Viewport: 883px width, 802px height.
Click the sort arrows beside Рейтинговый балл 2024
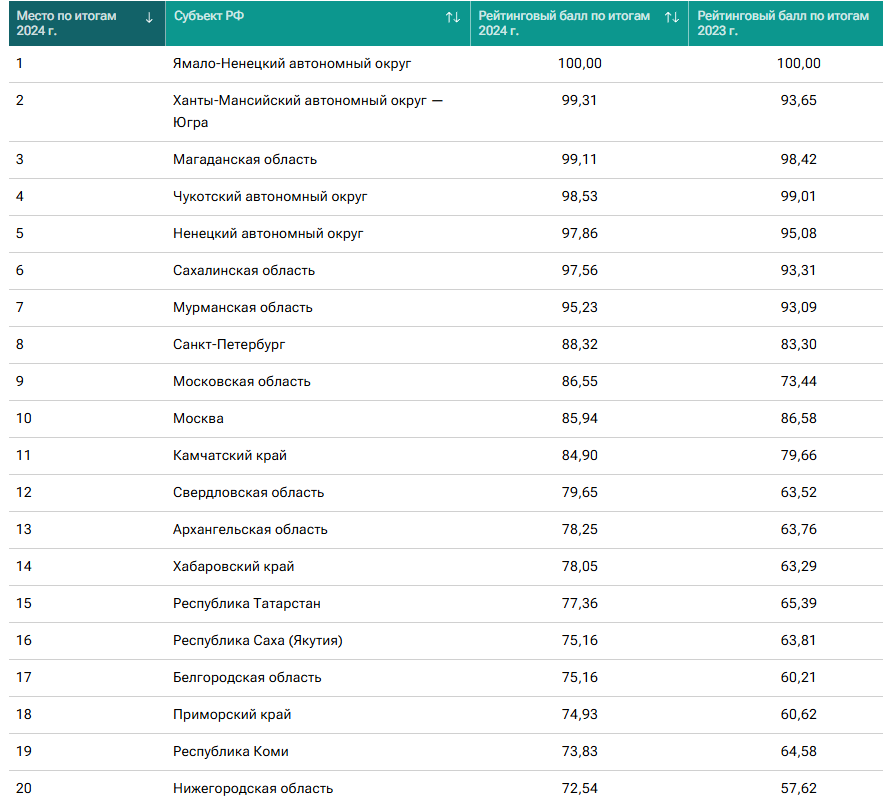[671, 17]
